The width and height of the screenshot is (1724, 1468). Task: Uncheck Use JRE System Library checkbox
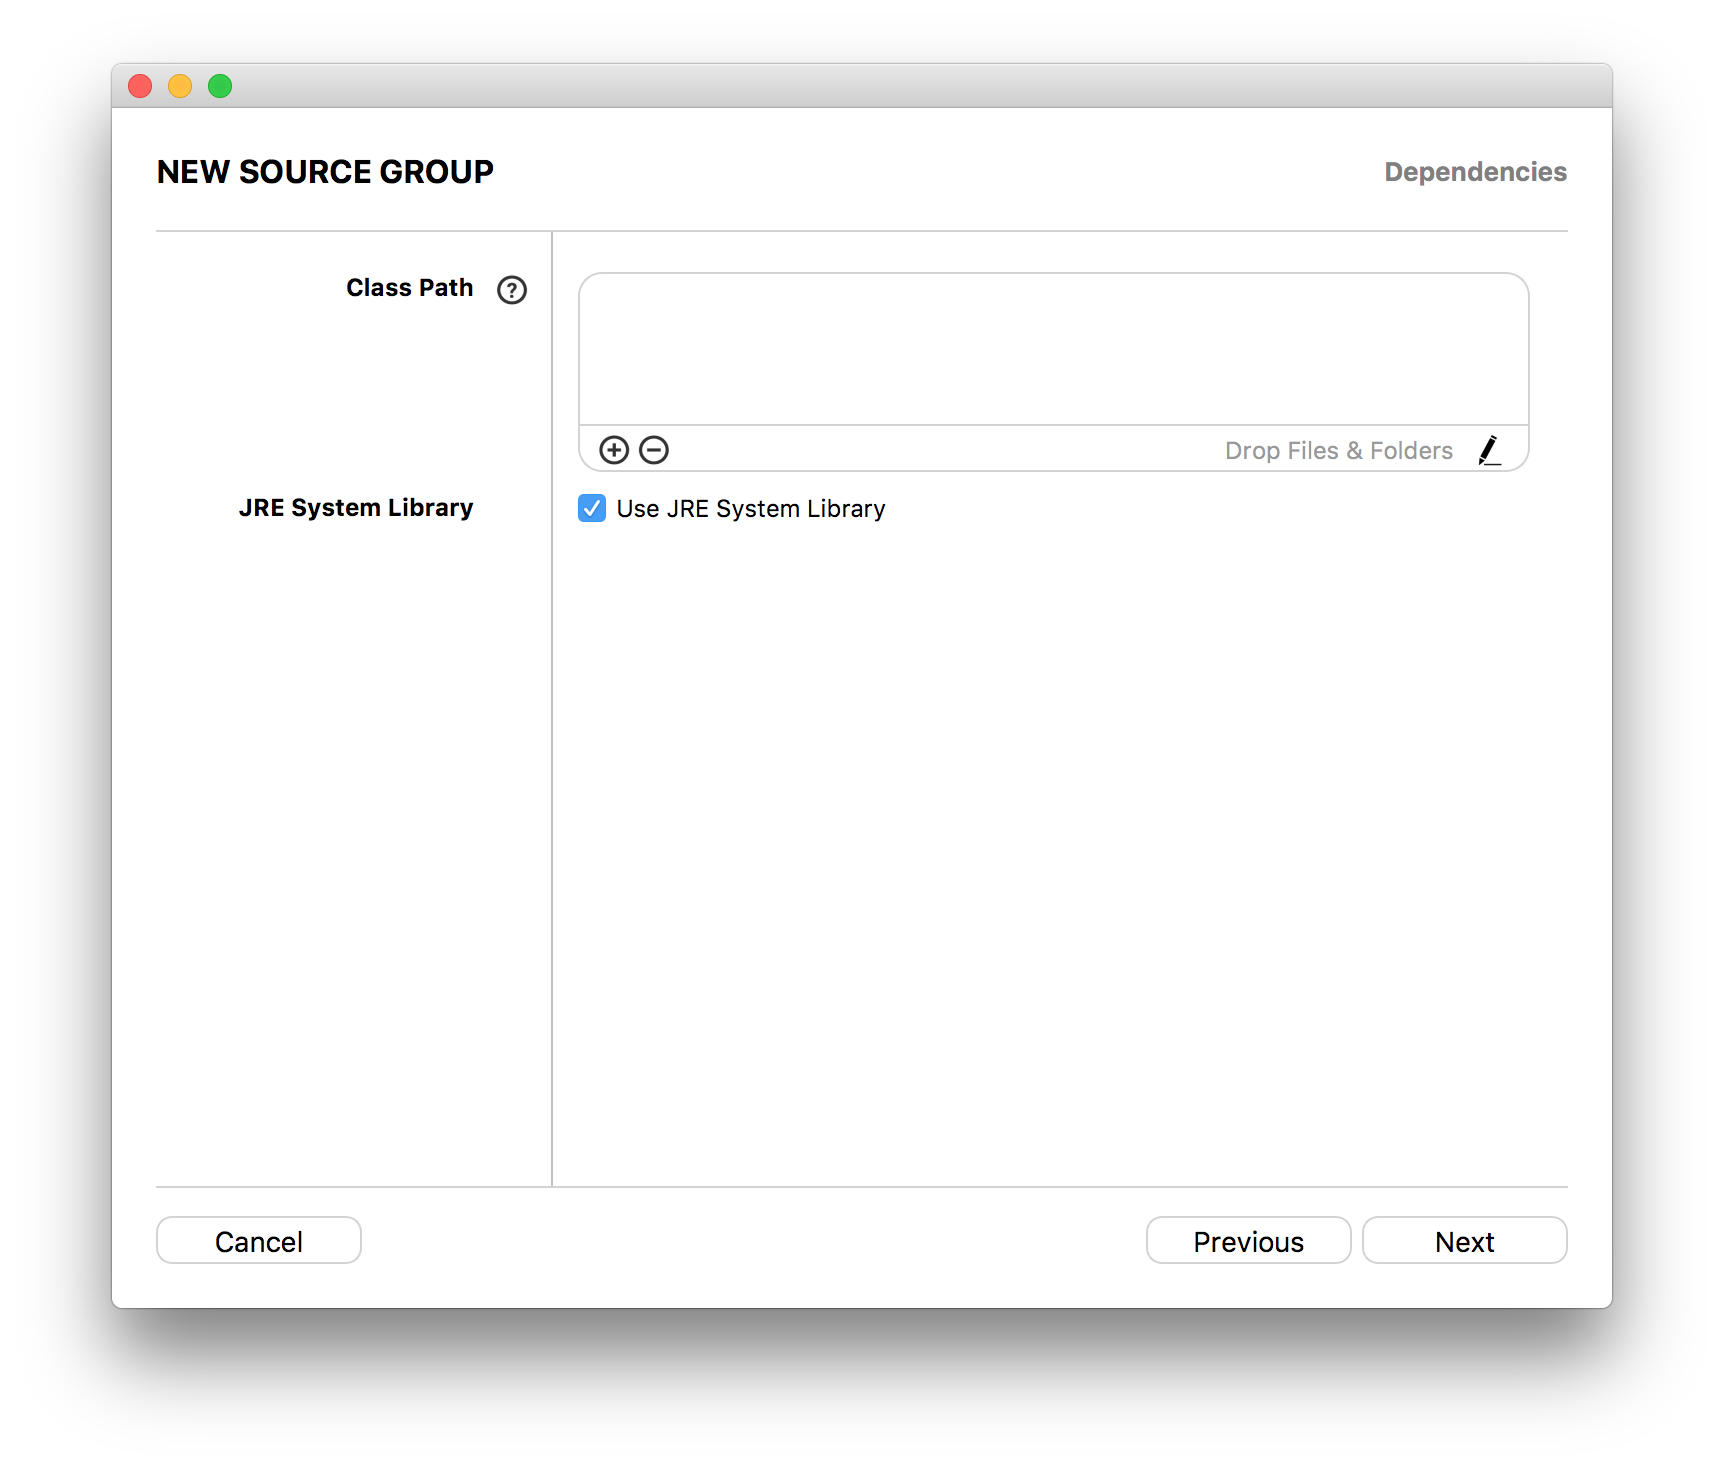click(592, 508)
